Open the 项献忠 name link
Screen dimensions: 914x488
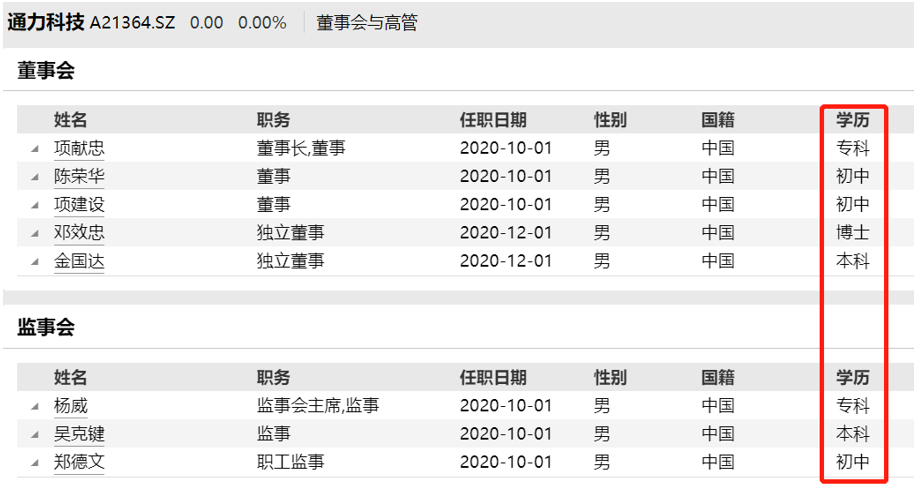(79, 148)
